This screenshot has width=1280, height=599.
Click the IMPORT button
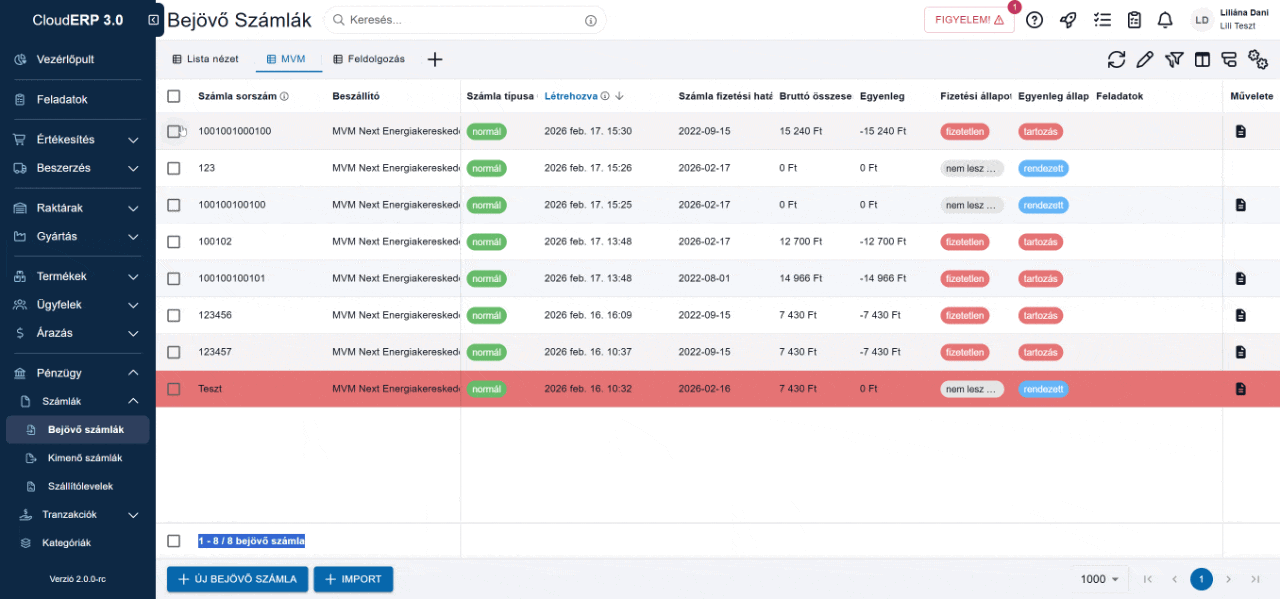(x=353, y=579)
